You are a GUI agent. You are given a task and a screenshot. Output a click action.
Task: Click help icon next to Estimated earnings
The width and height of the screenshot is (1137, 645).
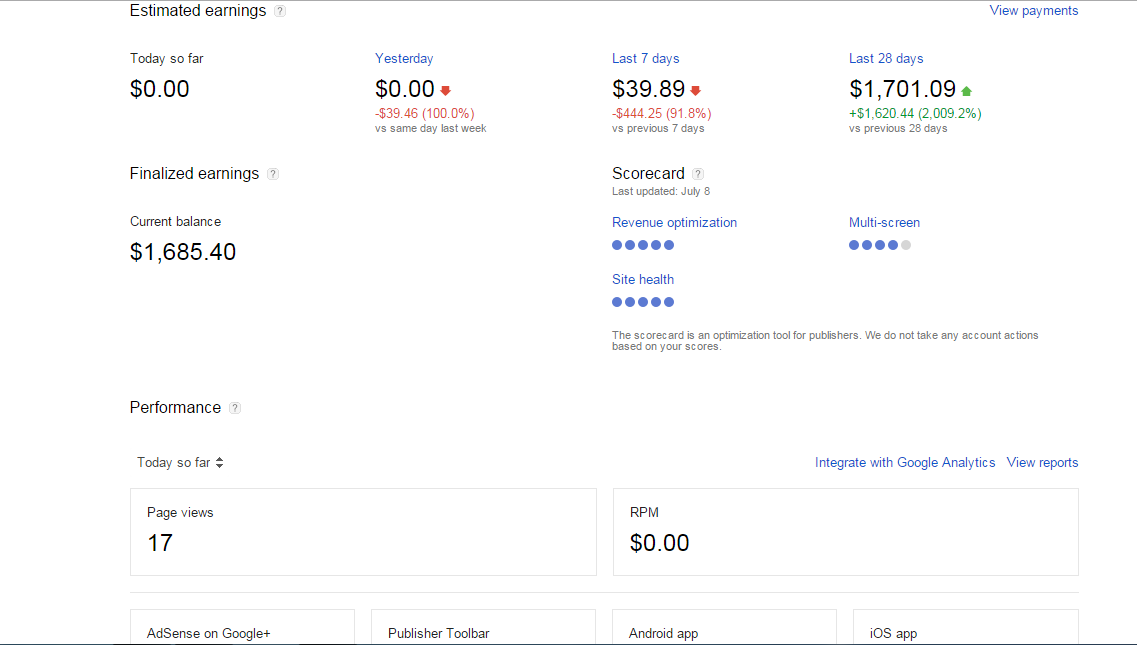point(280,11)
